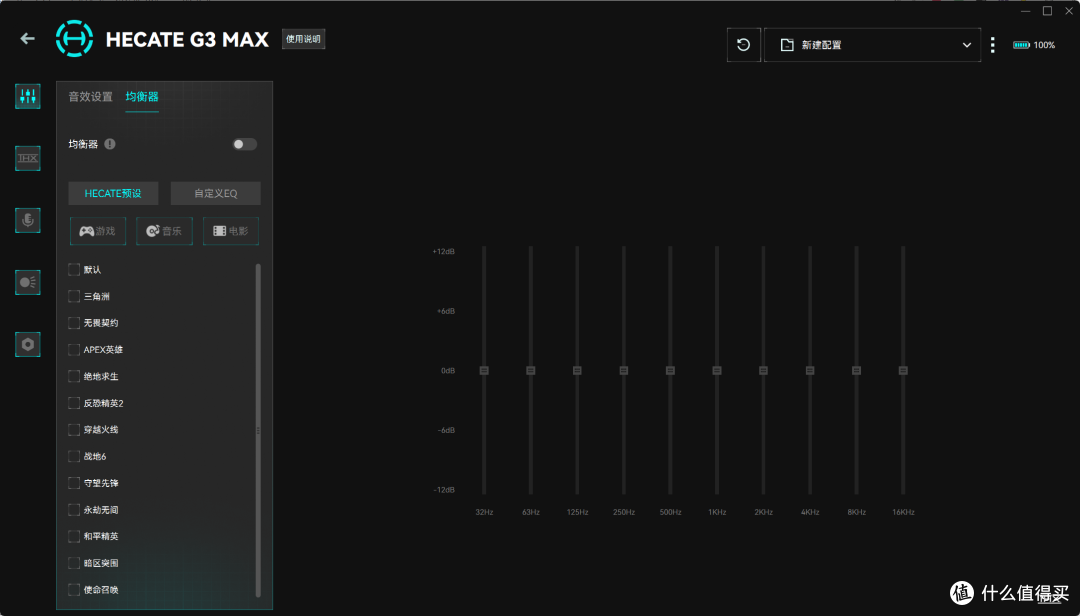Click the preset list vertical scrollbar
The image size is (1080, 616).
(258, 430)
